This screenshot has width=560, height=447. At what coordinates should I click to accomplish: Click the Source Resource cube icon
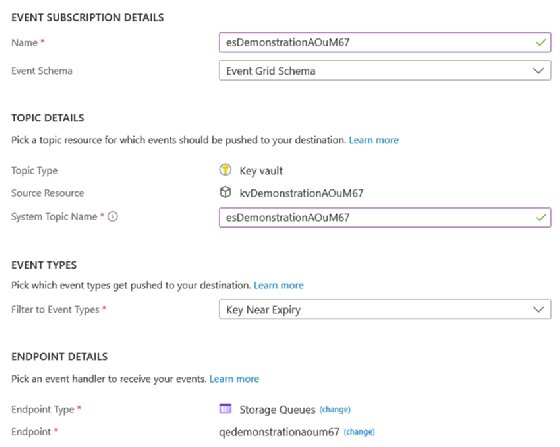point(225,192)
